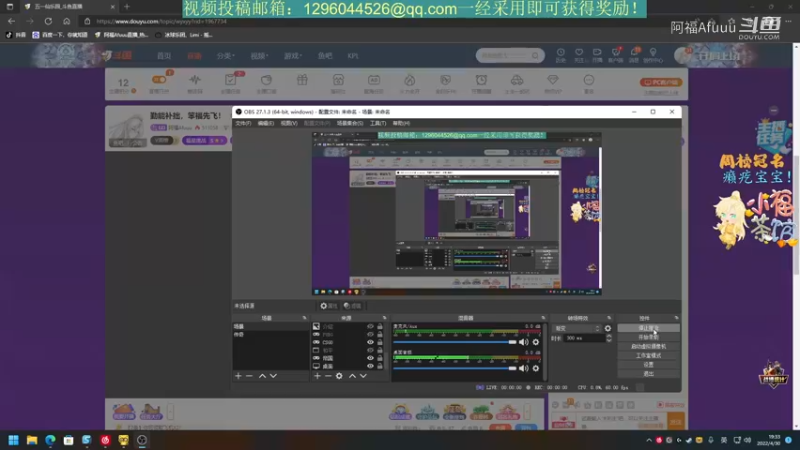Mute the 麦克风/Aux channel speaker

point(523,342)
